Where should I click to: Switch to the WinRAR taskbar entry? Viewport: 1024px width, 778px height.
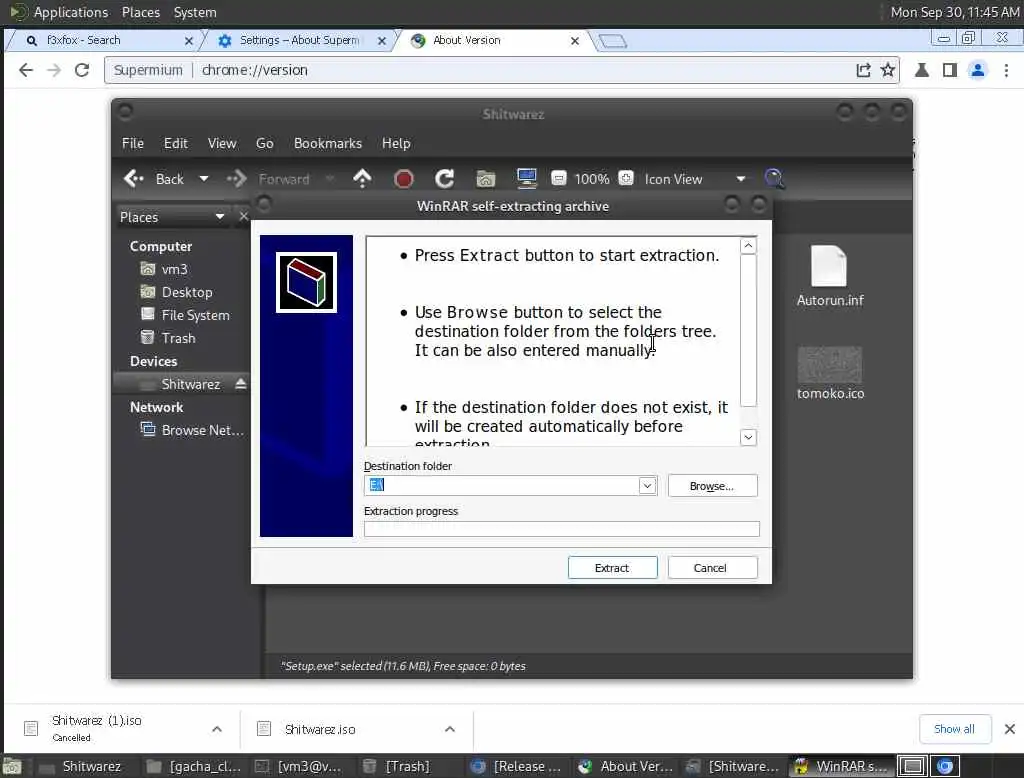point(842,766)
